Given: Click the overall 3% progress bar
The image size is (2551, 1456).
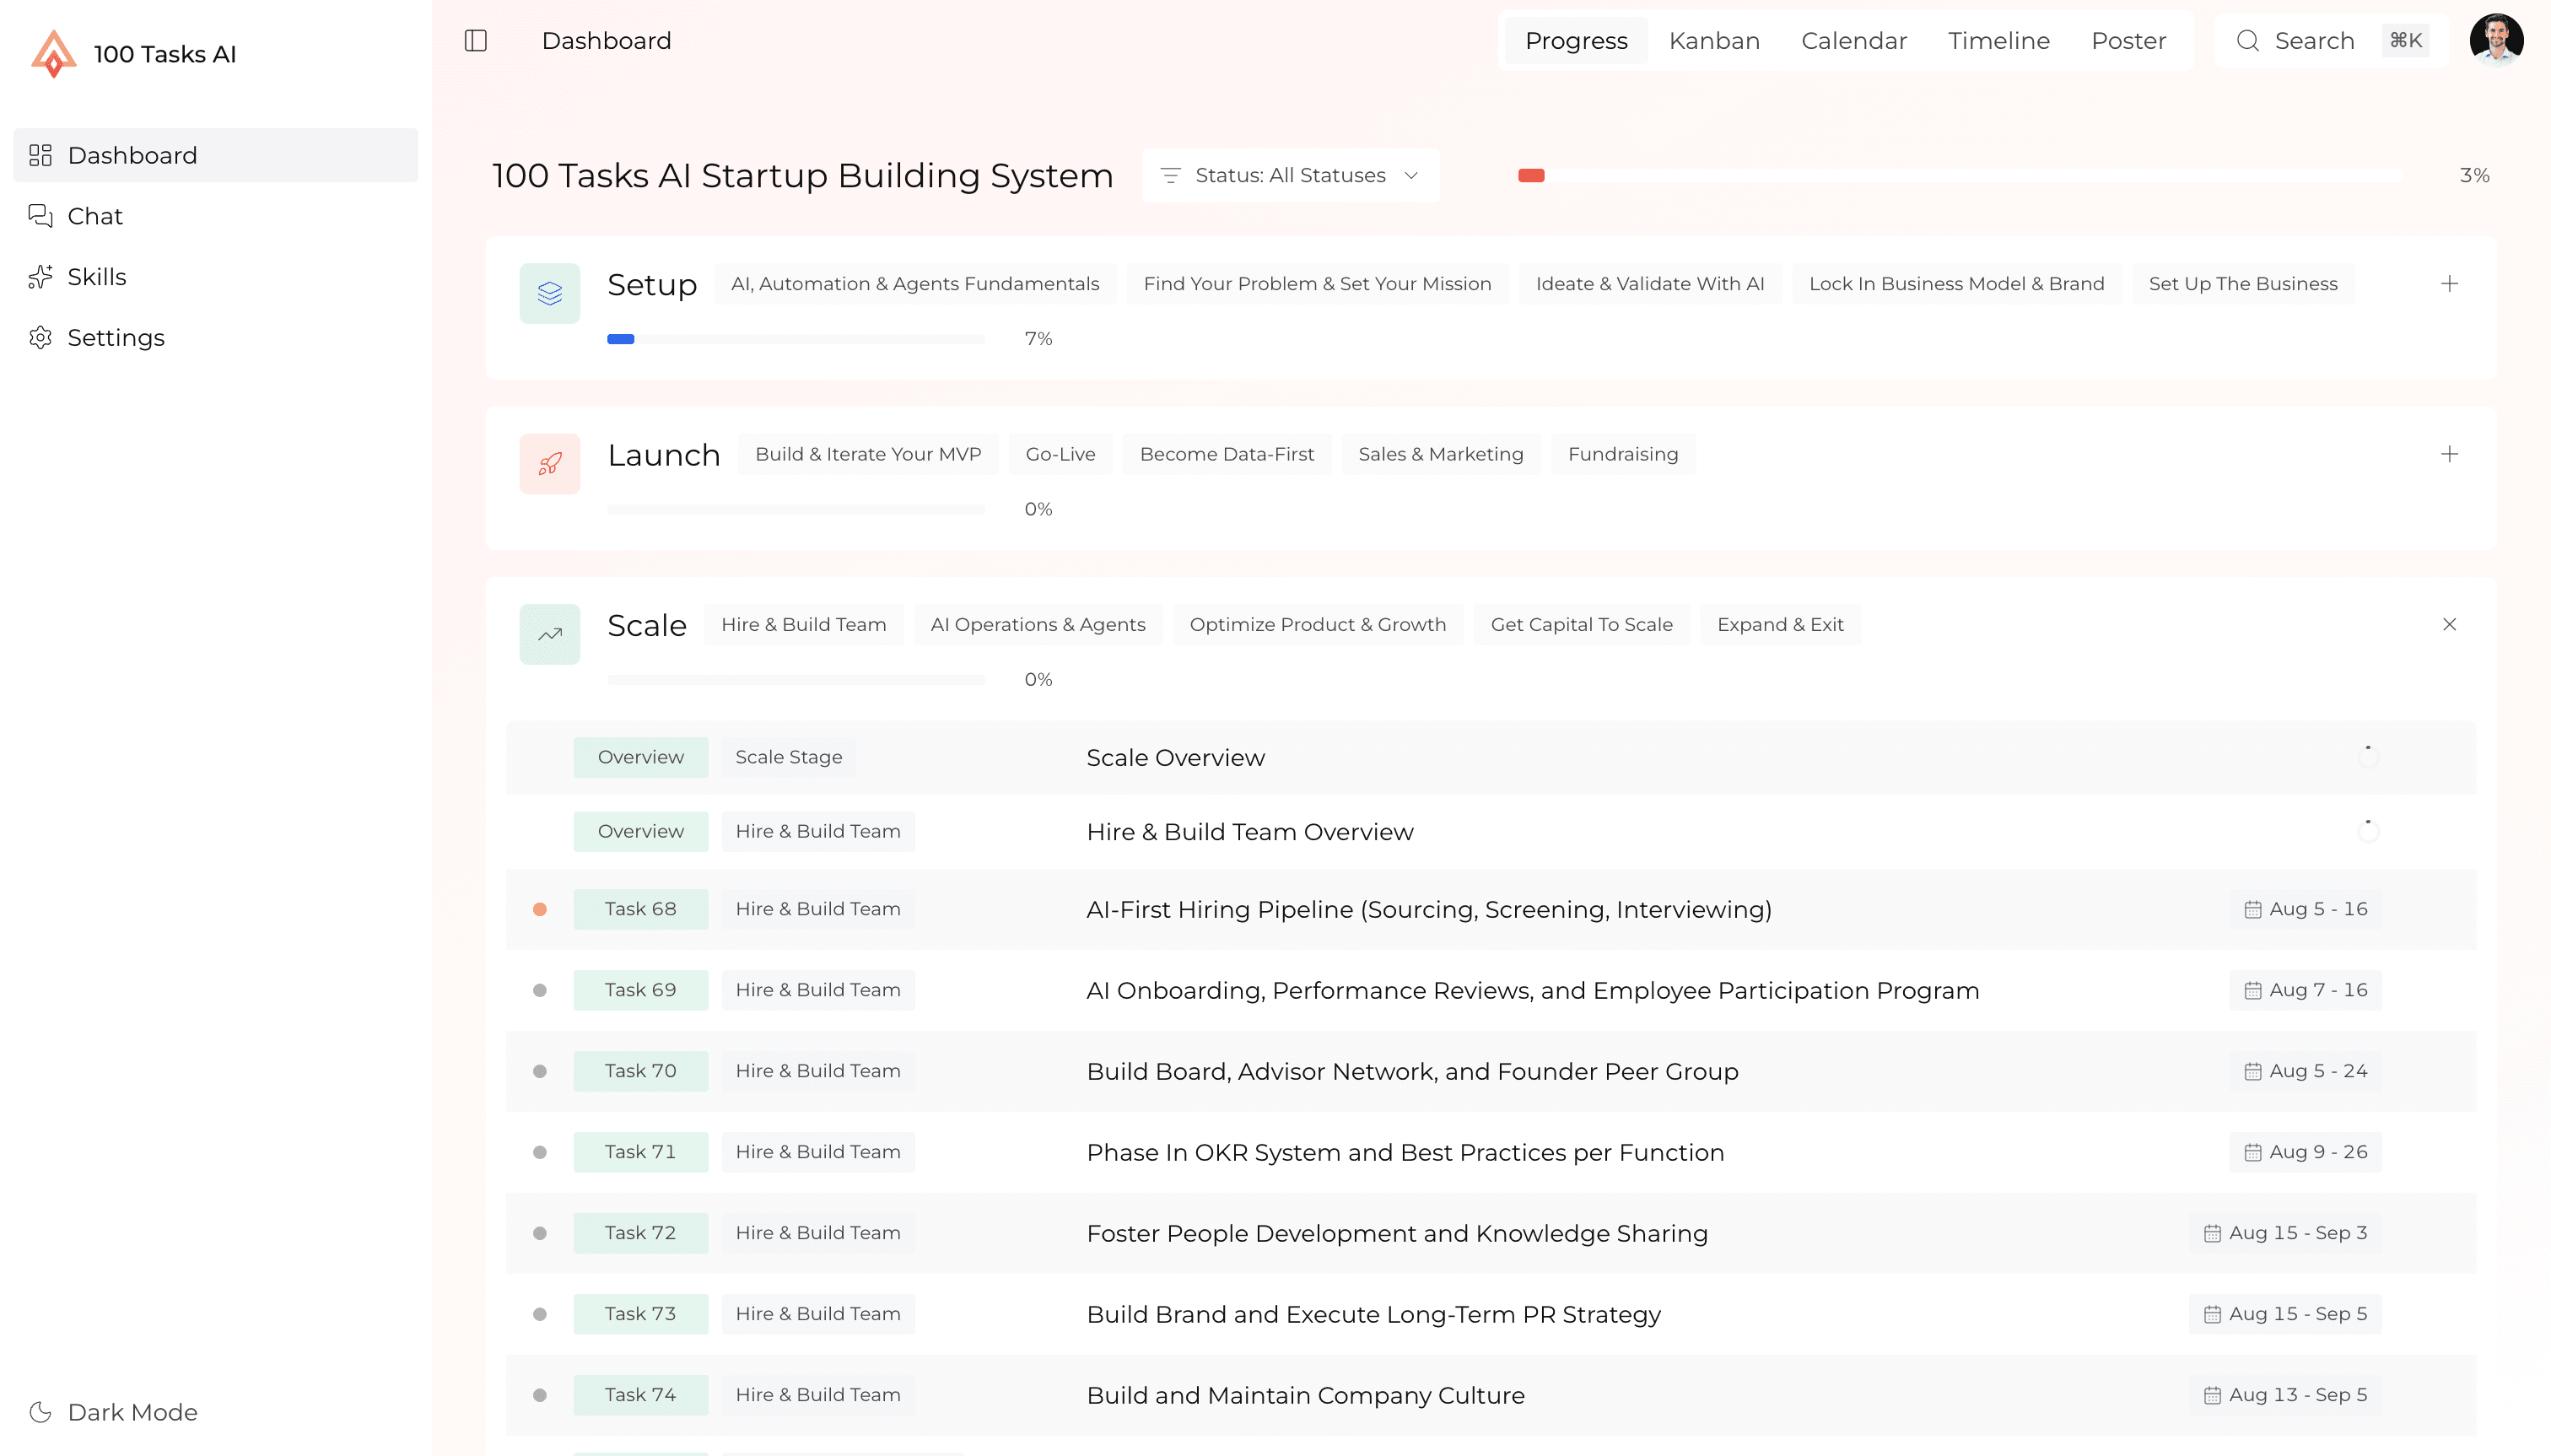Looking at the screenshot, I should tap(1959, 176).
